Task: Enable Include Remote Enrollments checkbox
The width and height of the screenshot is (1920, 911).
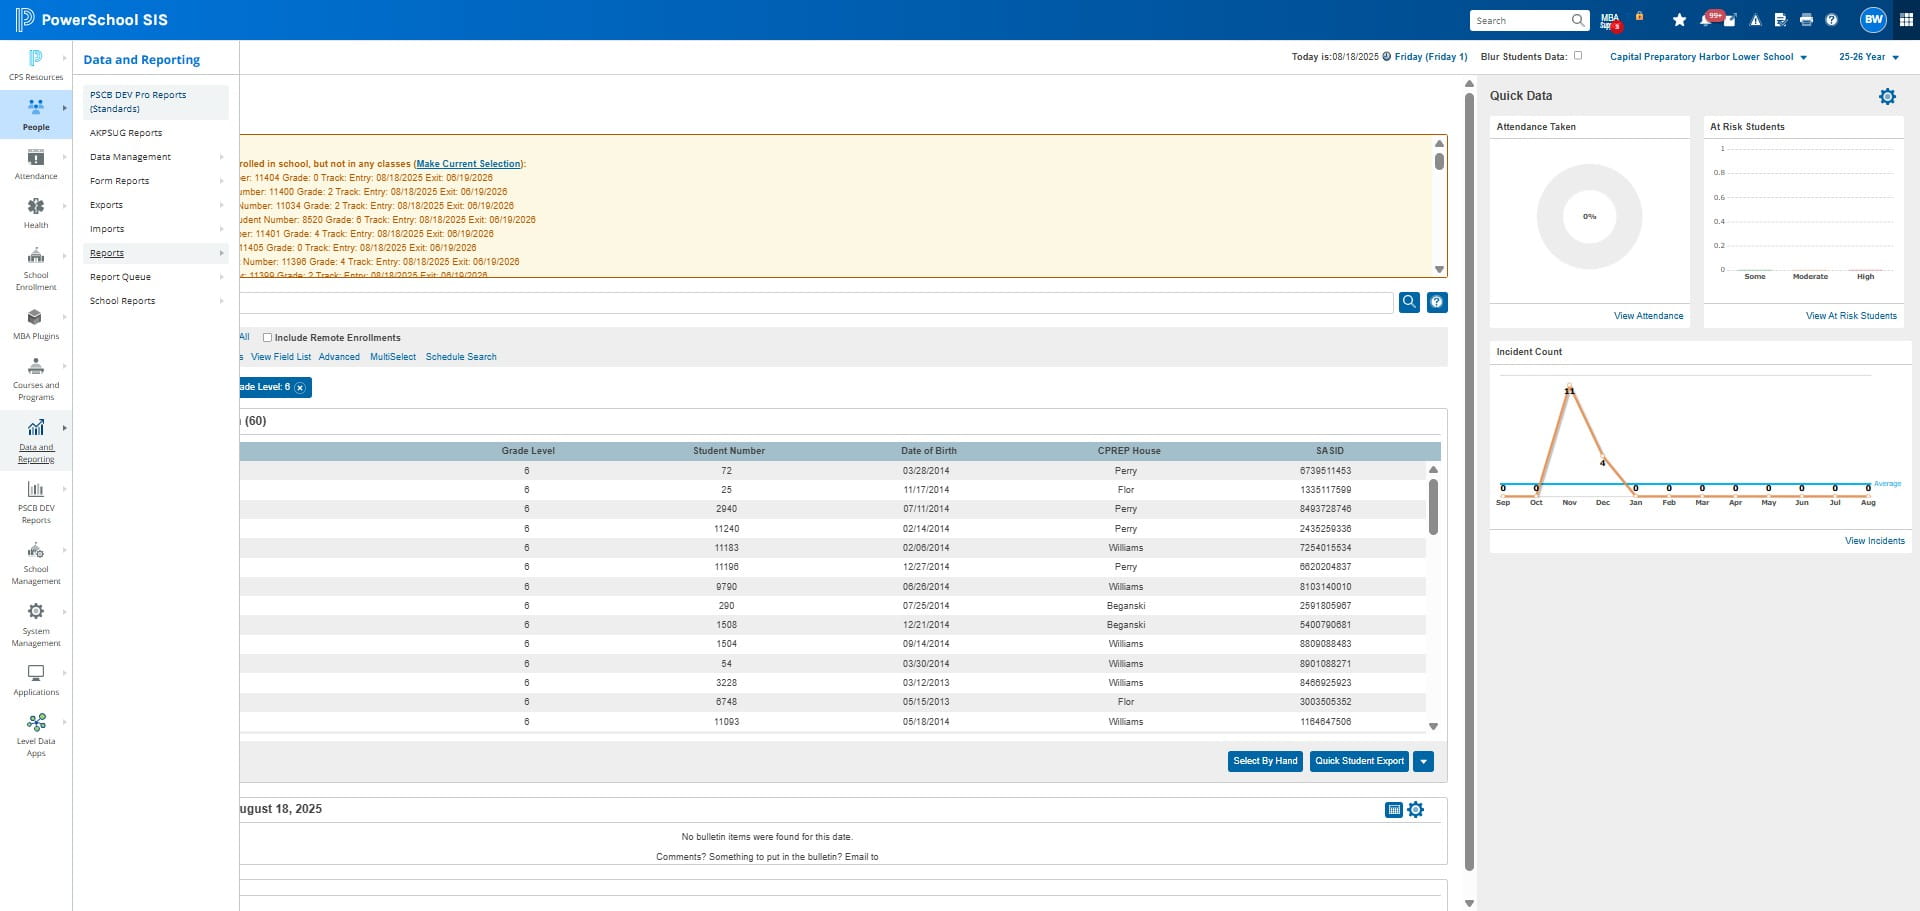Action: point(267,338)
